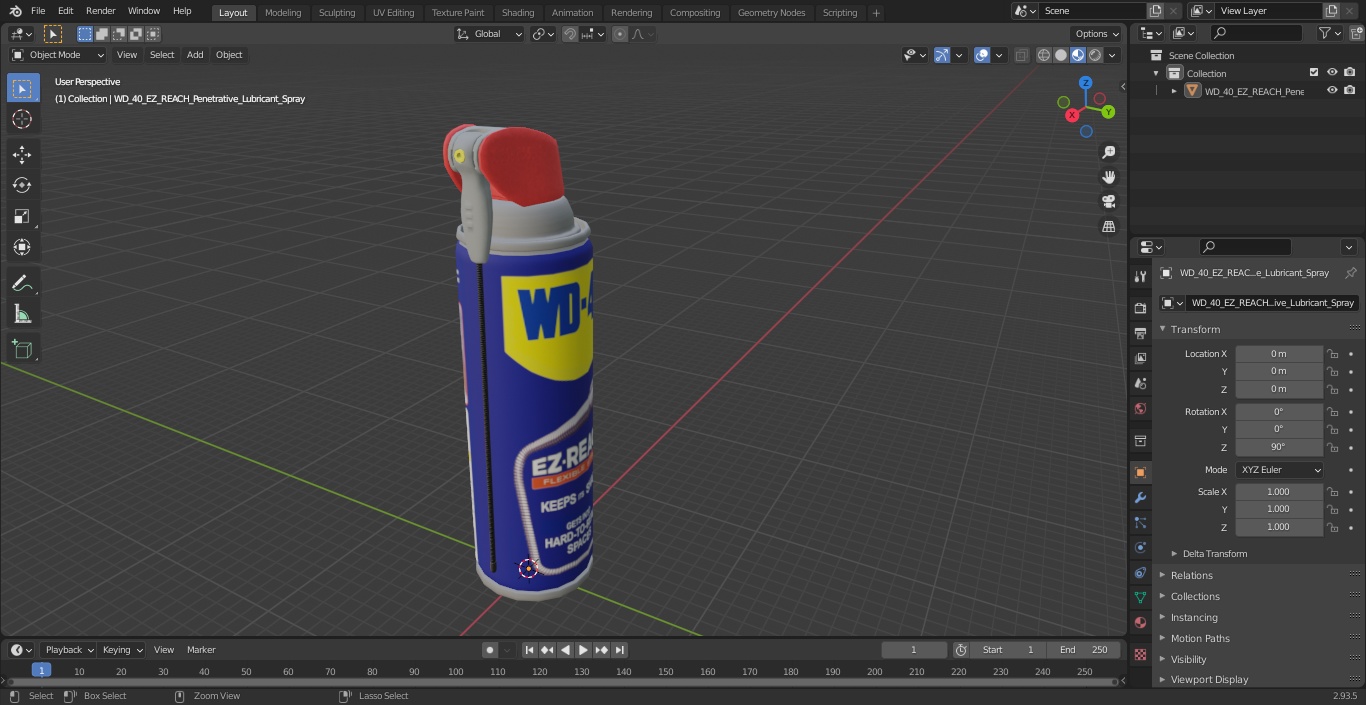Switch to the Modeling workspace tab

coord(283,13)
